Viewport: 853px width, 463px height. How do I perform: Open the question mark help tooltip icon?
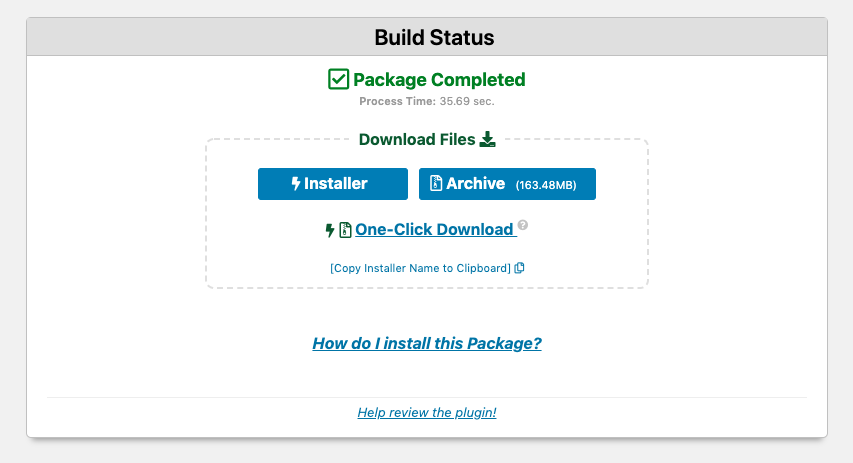523,225
